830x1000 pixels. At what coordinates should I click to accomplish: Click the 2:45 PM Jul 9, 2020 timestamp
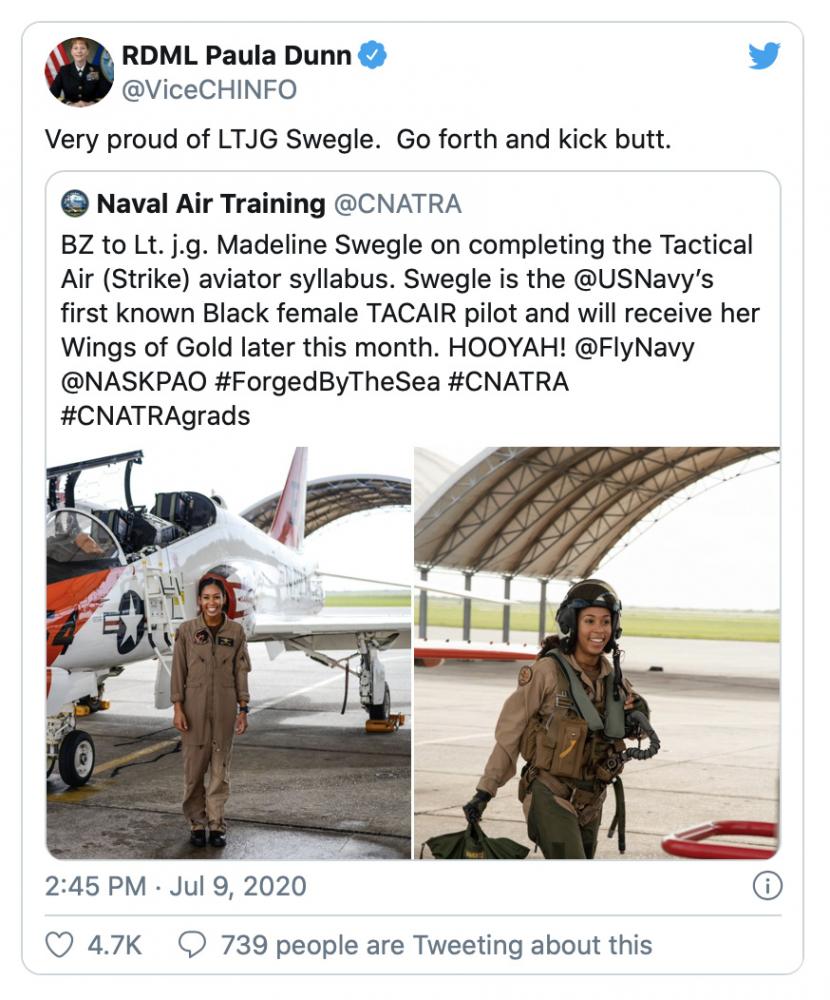(175, 886)
